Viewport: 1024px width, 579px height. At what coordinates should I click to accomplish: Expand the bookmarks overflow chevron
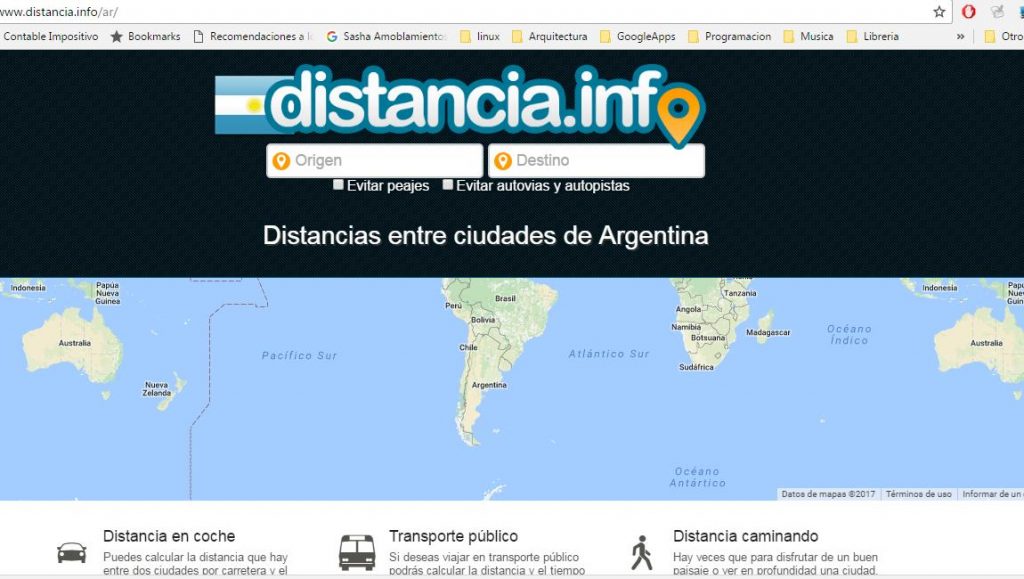click(961, 37)
